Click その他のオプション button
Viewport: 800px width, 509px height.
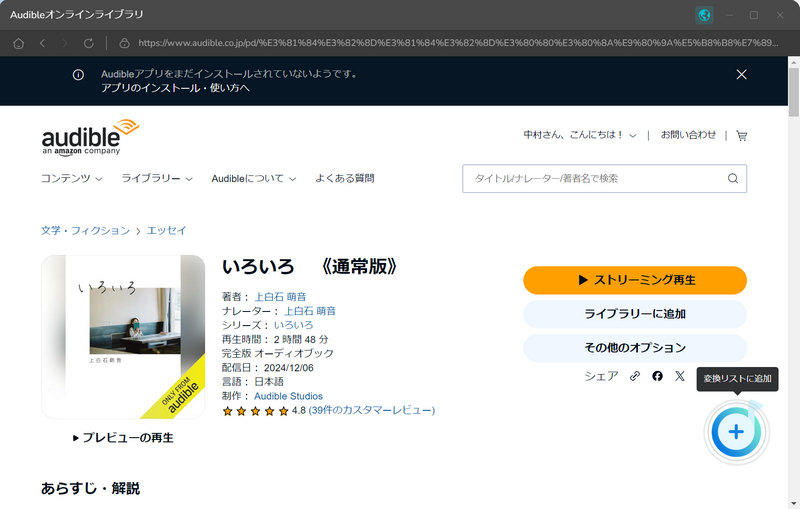click(x=635, y=348)
